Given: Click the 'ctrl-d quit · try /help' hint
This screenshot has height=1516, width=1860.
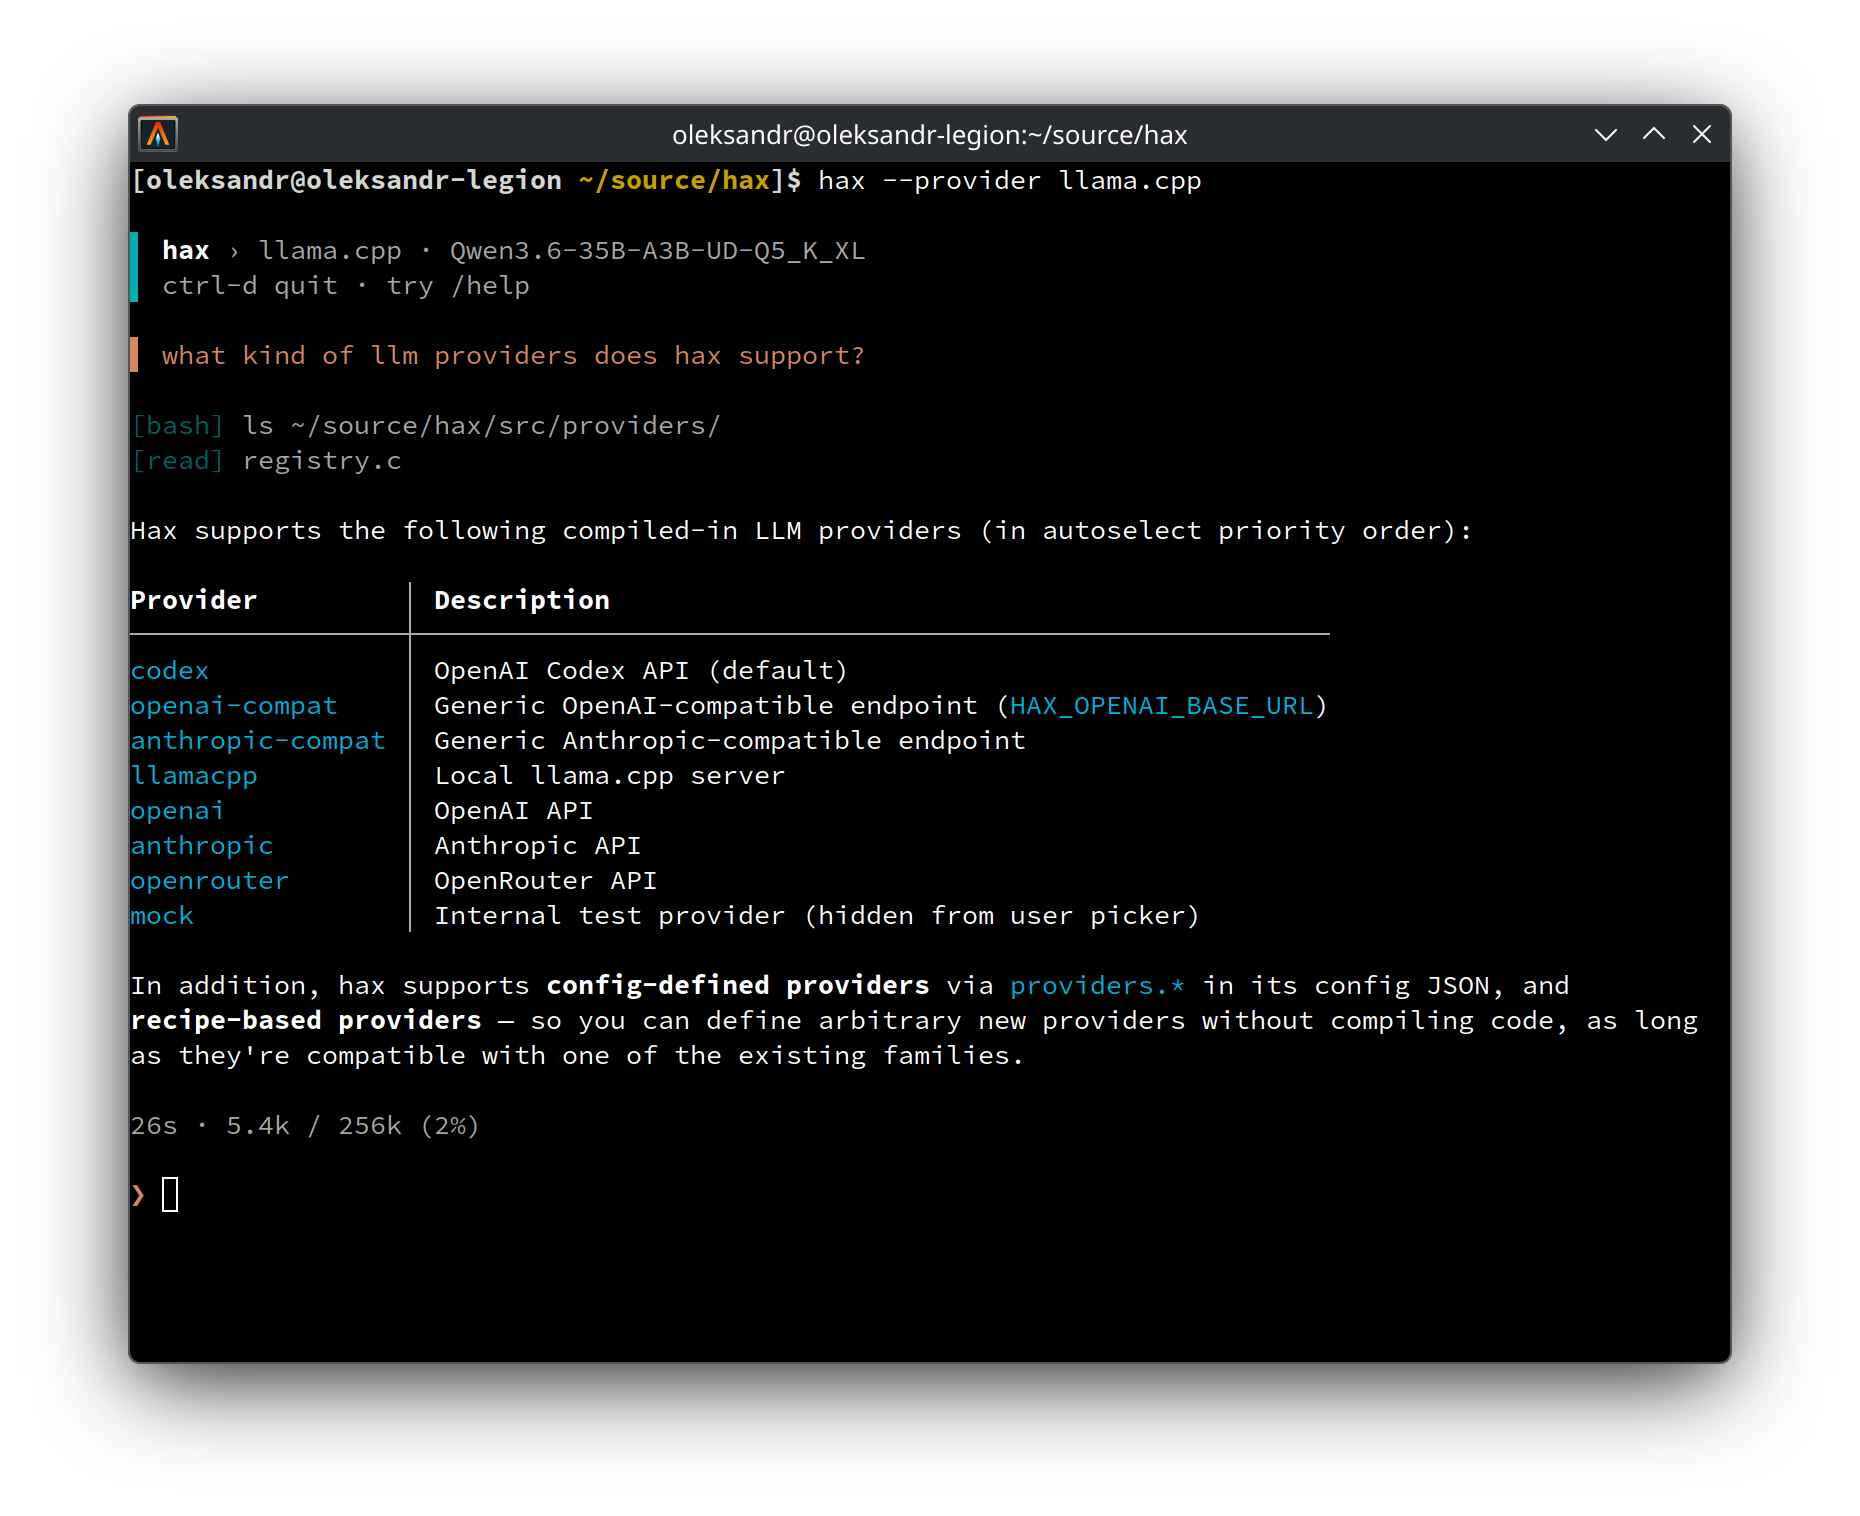Looking at the screenshot, I should coord(346,286).
